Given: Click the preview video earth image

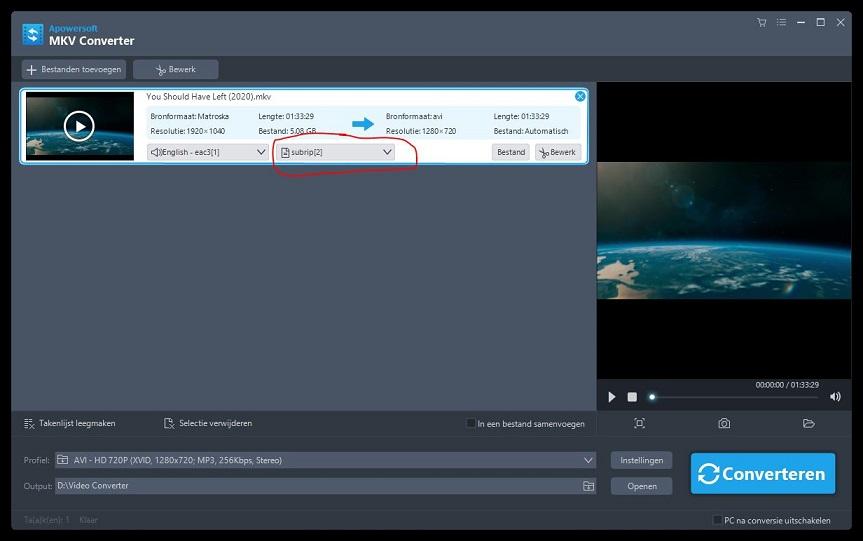Looking at the screenshot, I should pos(724,231).
